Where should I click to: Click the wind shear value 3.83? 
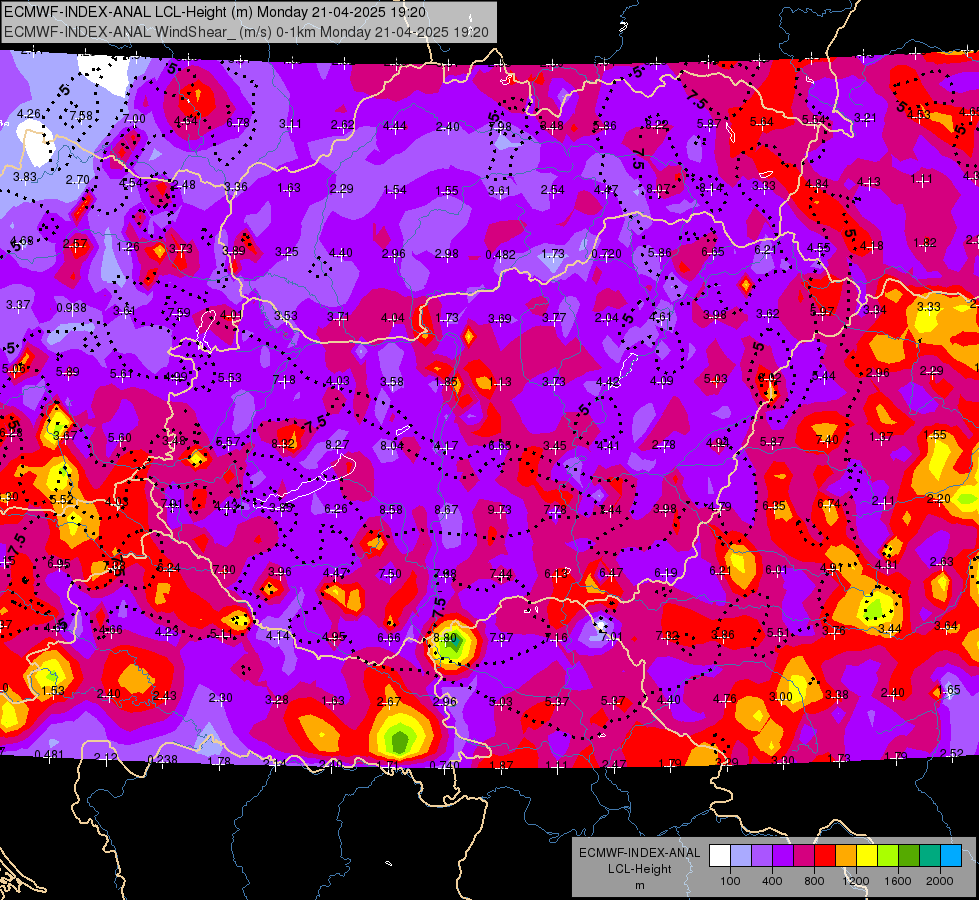click(25, 177)
